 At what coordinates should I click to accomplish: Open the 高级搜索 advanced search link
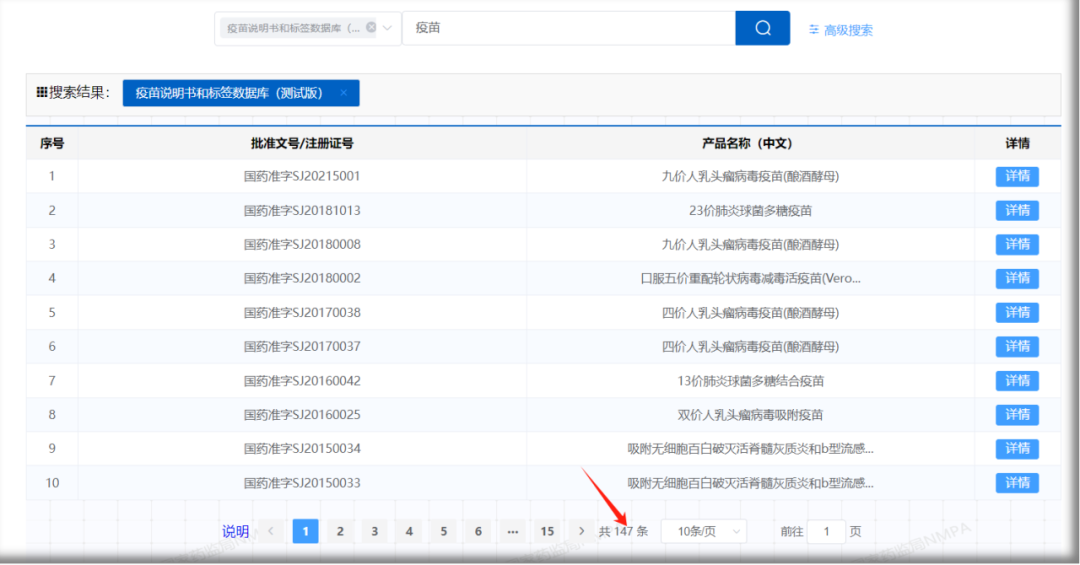840,30
